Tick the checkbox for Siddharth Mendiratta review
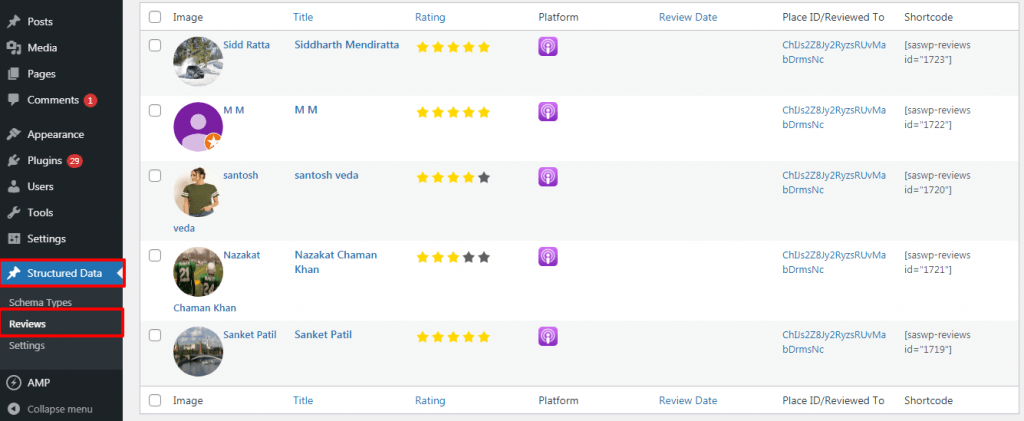This screenshot has width=1024, height=421. (x=155, y=46)
